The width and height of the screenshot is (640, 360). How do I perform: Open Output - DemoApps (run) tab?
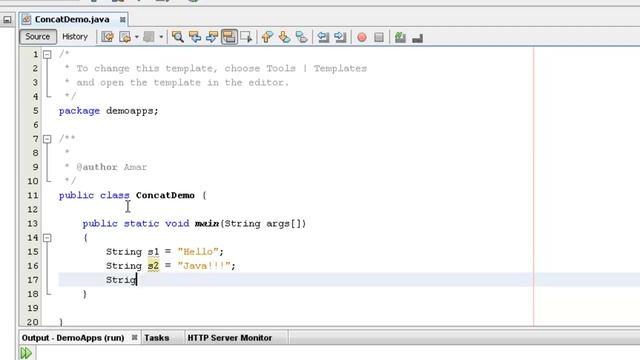73,338
